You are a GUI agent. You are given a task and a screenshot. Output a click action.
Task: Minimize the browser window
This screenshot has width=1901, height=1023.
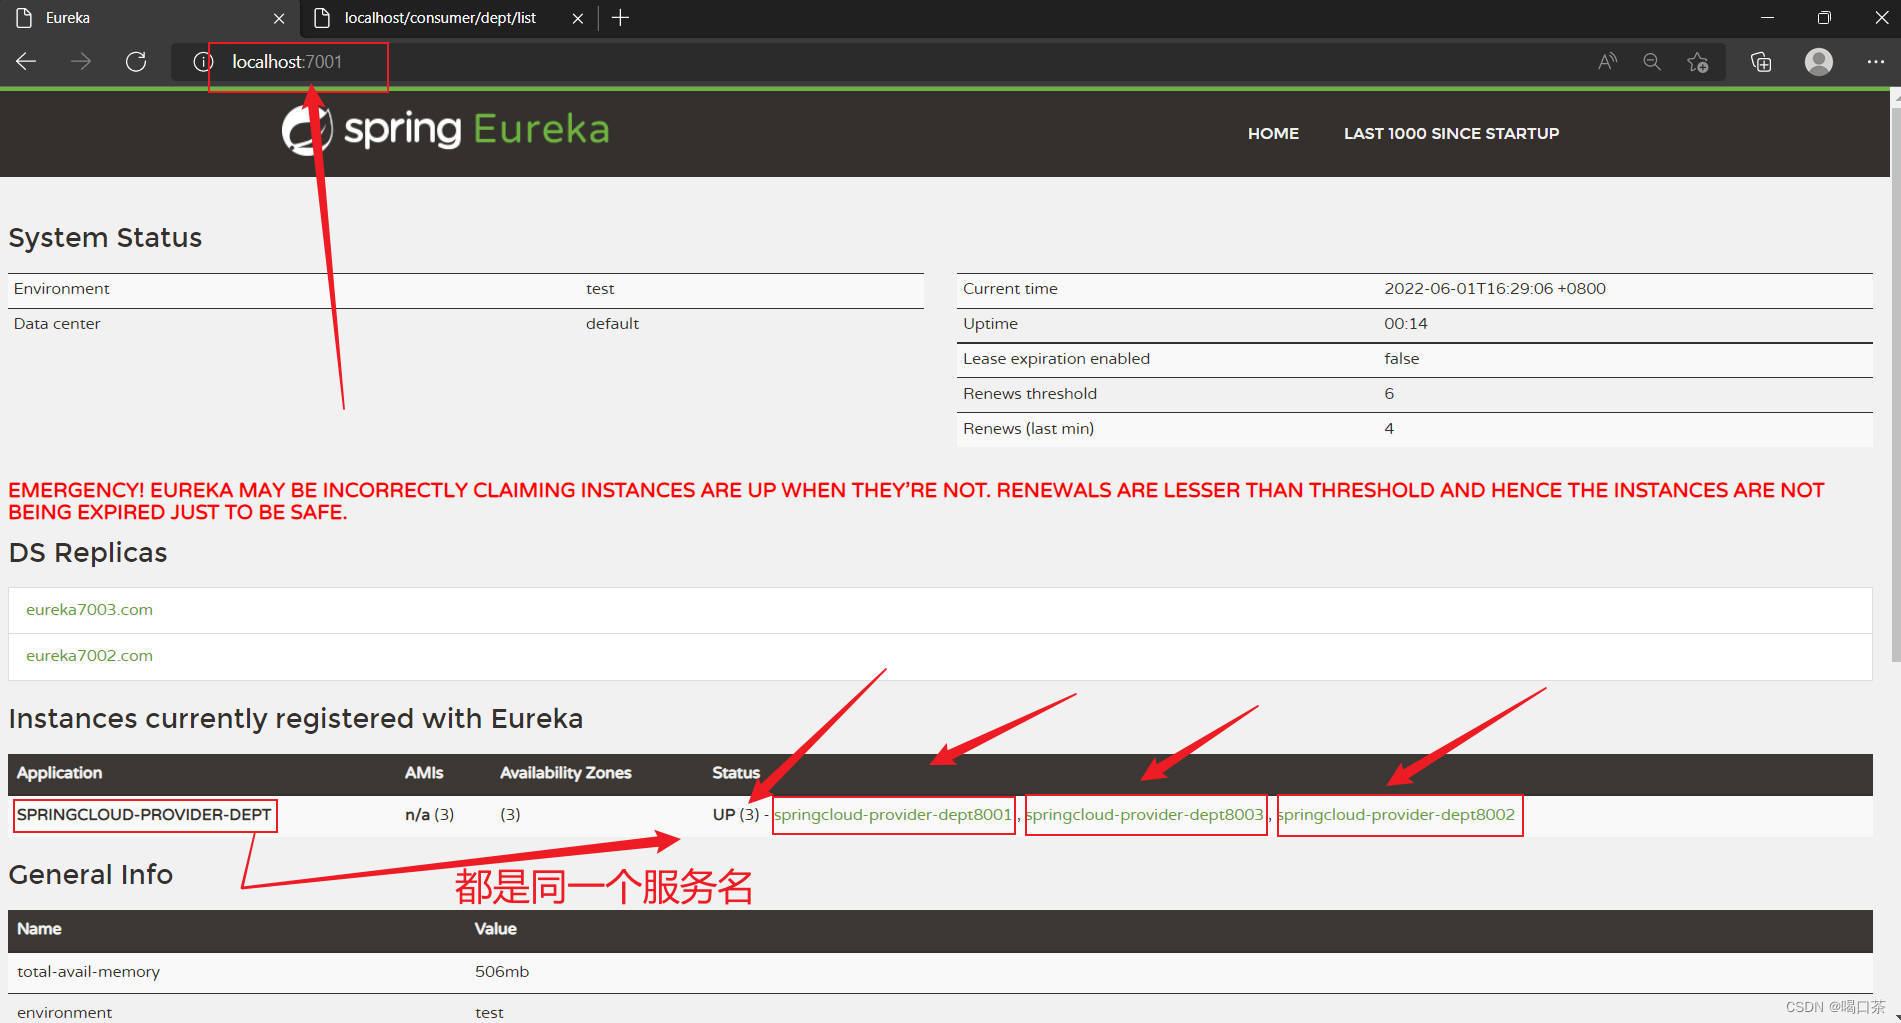point(1767,18)
